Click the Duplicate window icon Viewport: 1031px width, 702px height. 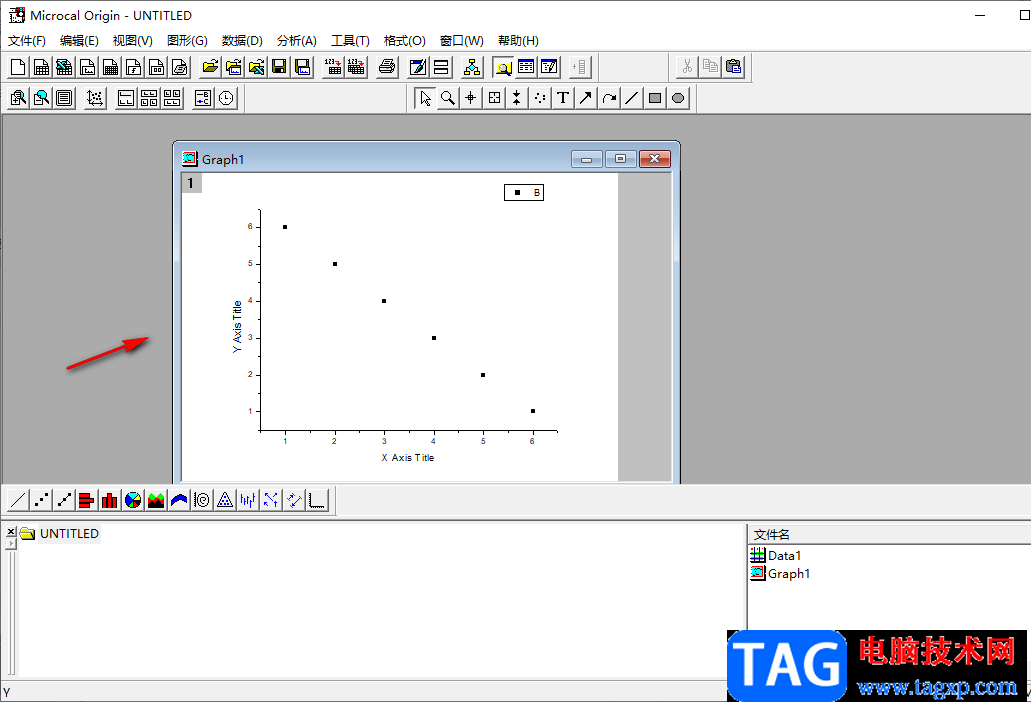pyautogui.click(x=441, y=67)
